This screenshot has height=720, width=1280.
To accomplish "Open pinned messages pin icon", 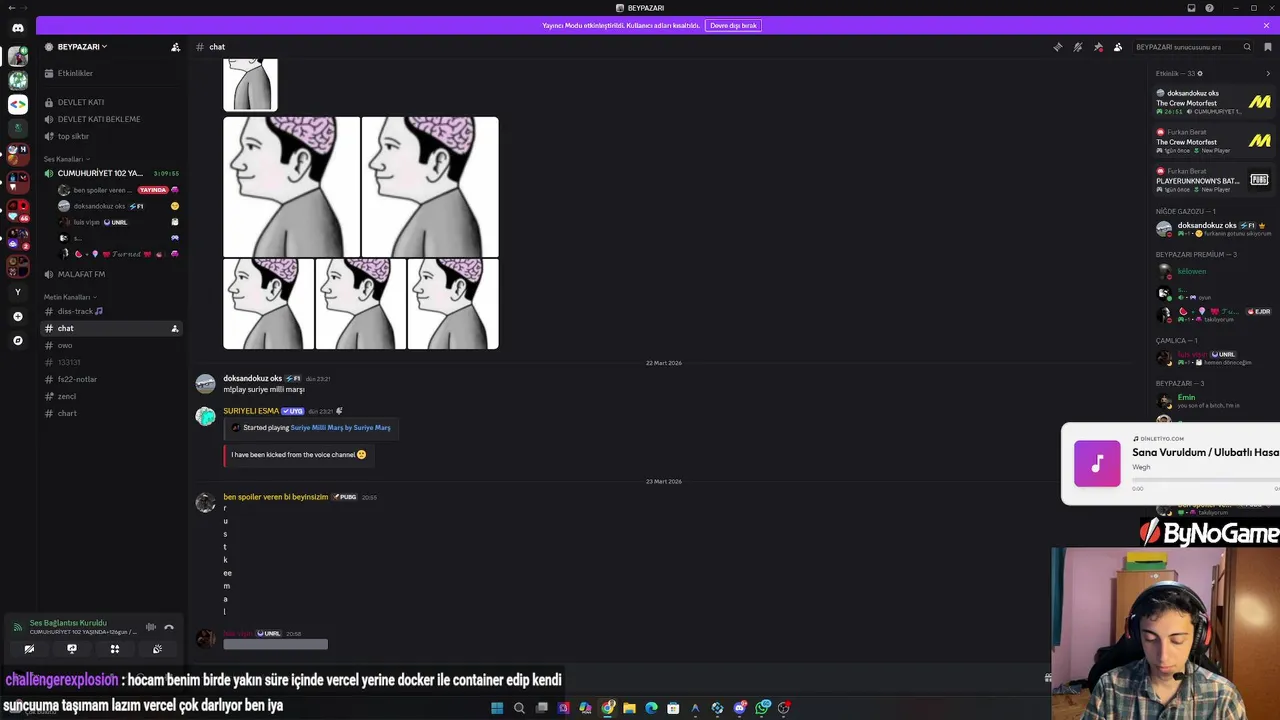I will [1098, 47].
